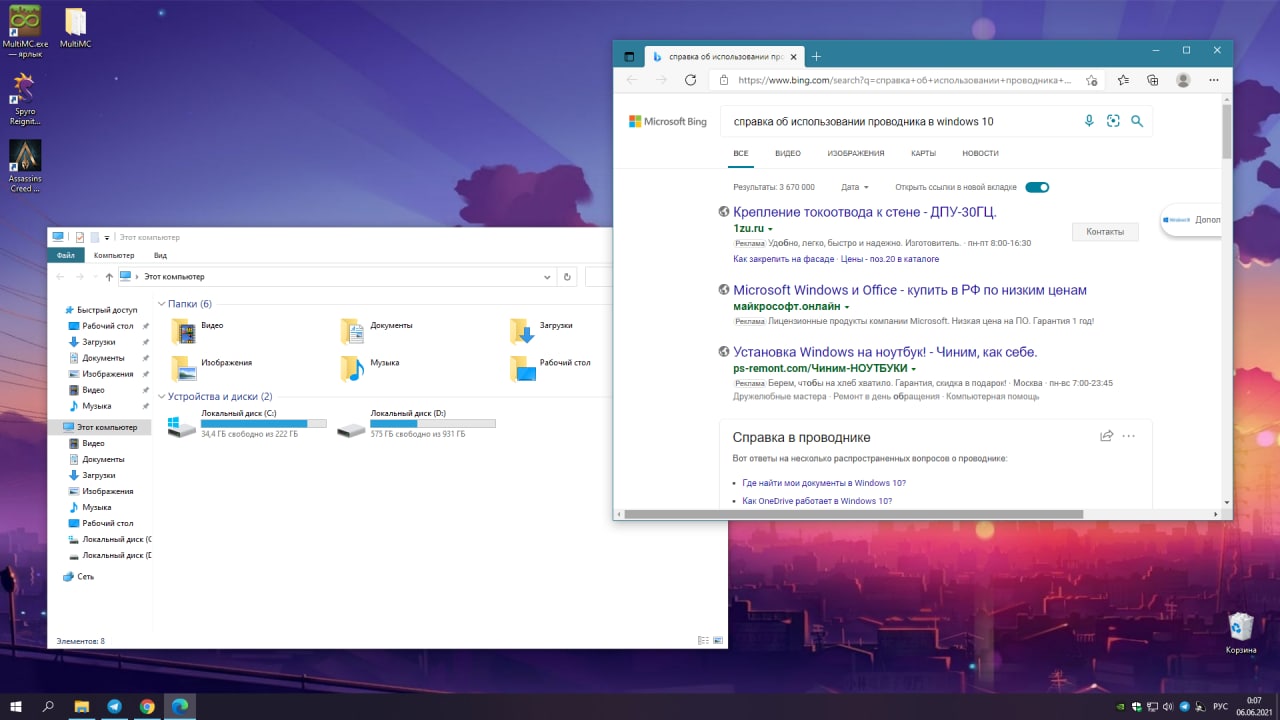Switch Explorer to details view icon

[702, 640]
